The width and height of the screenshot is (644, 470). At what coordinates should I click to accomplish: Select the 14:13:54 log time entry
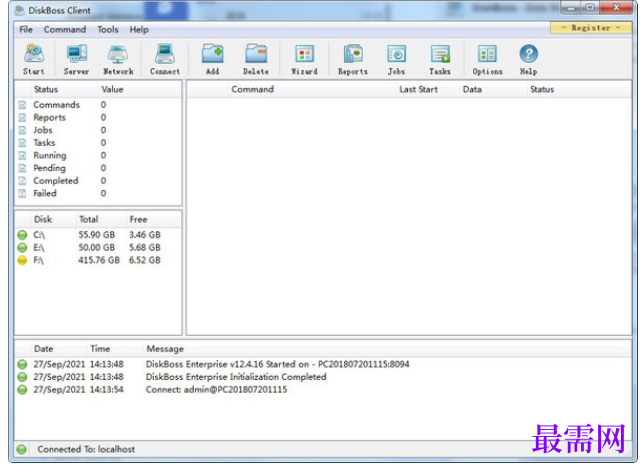point(107,390)
